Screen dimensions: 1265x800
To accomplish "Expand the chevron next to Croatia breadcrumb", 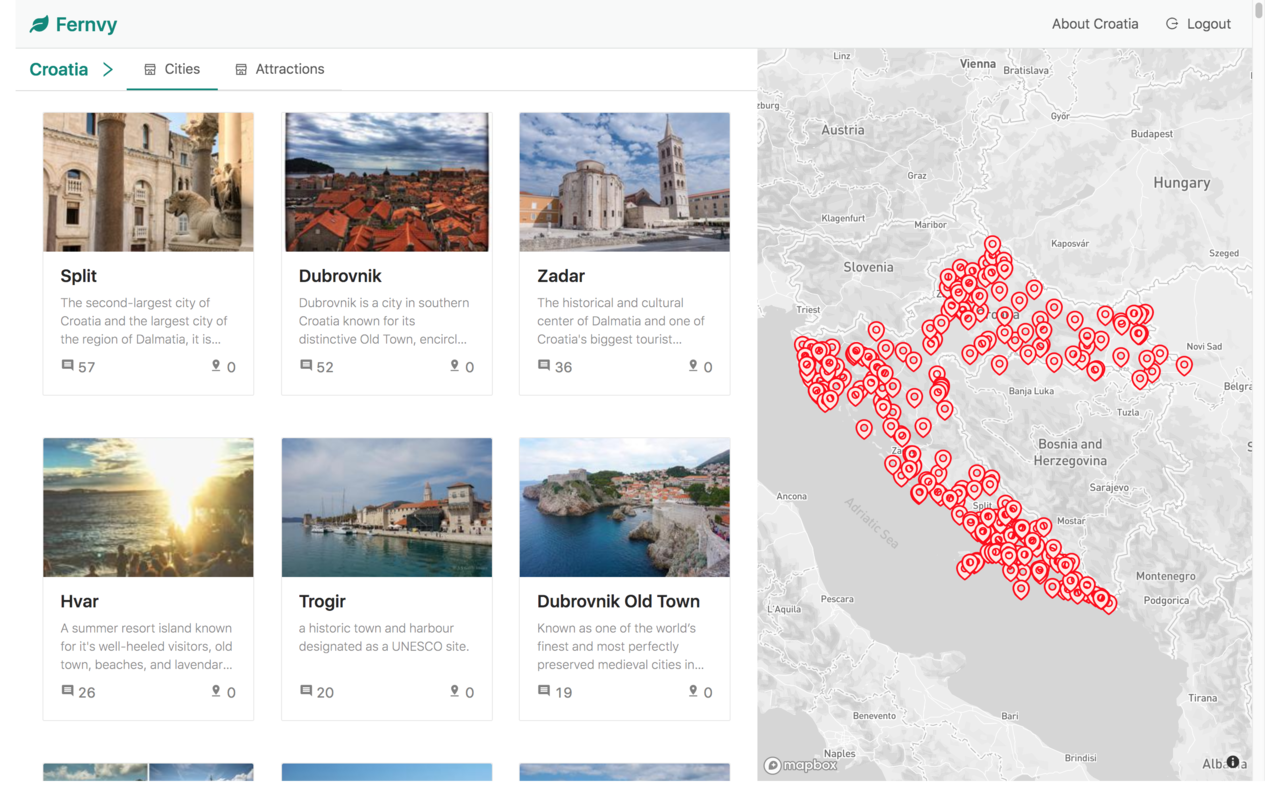I will [x=107, y=69].
